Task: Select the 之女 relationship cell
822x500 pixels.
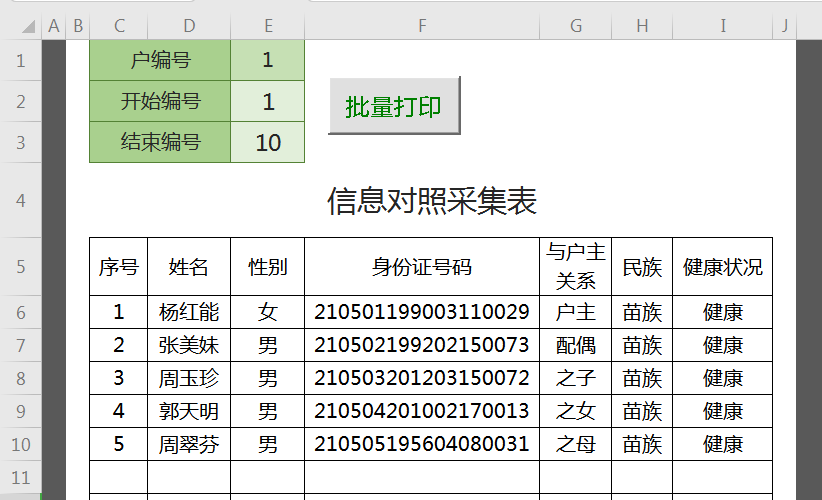Action: click(x=576, y=411)
